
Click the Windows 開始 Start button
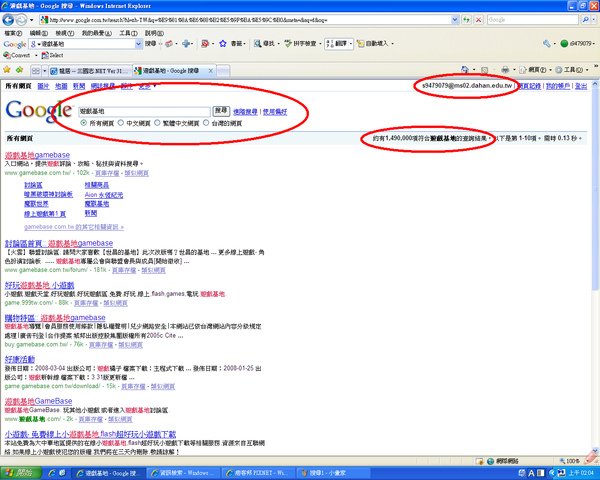tap(21, 473)
